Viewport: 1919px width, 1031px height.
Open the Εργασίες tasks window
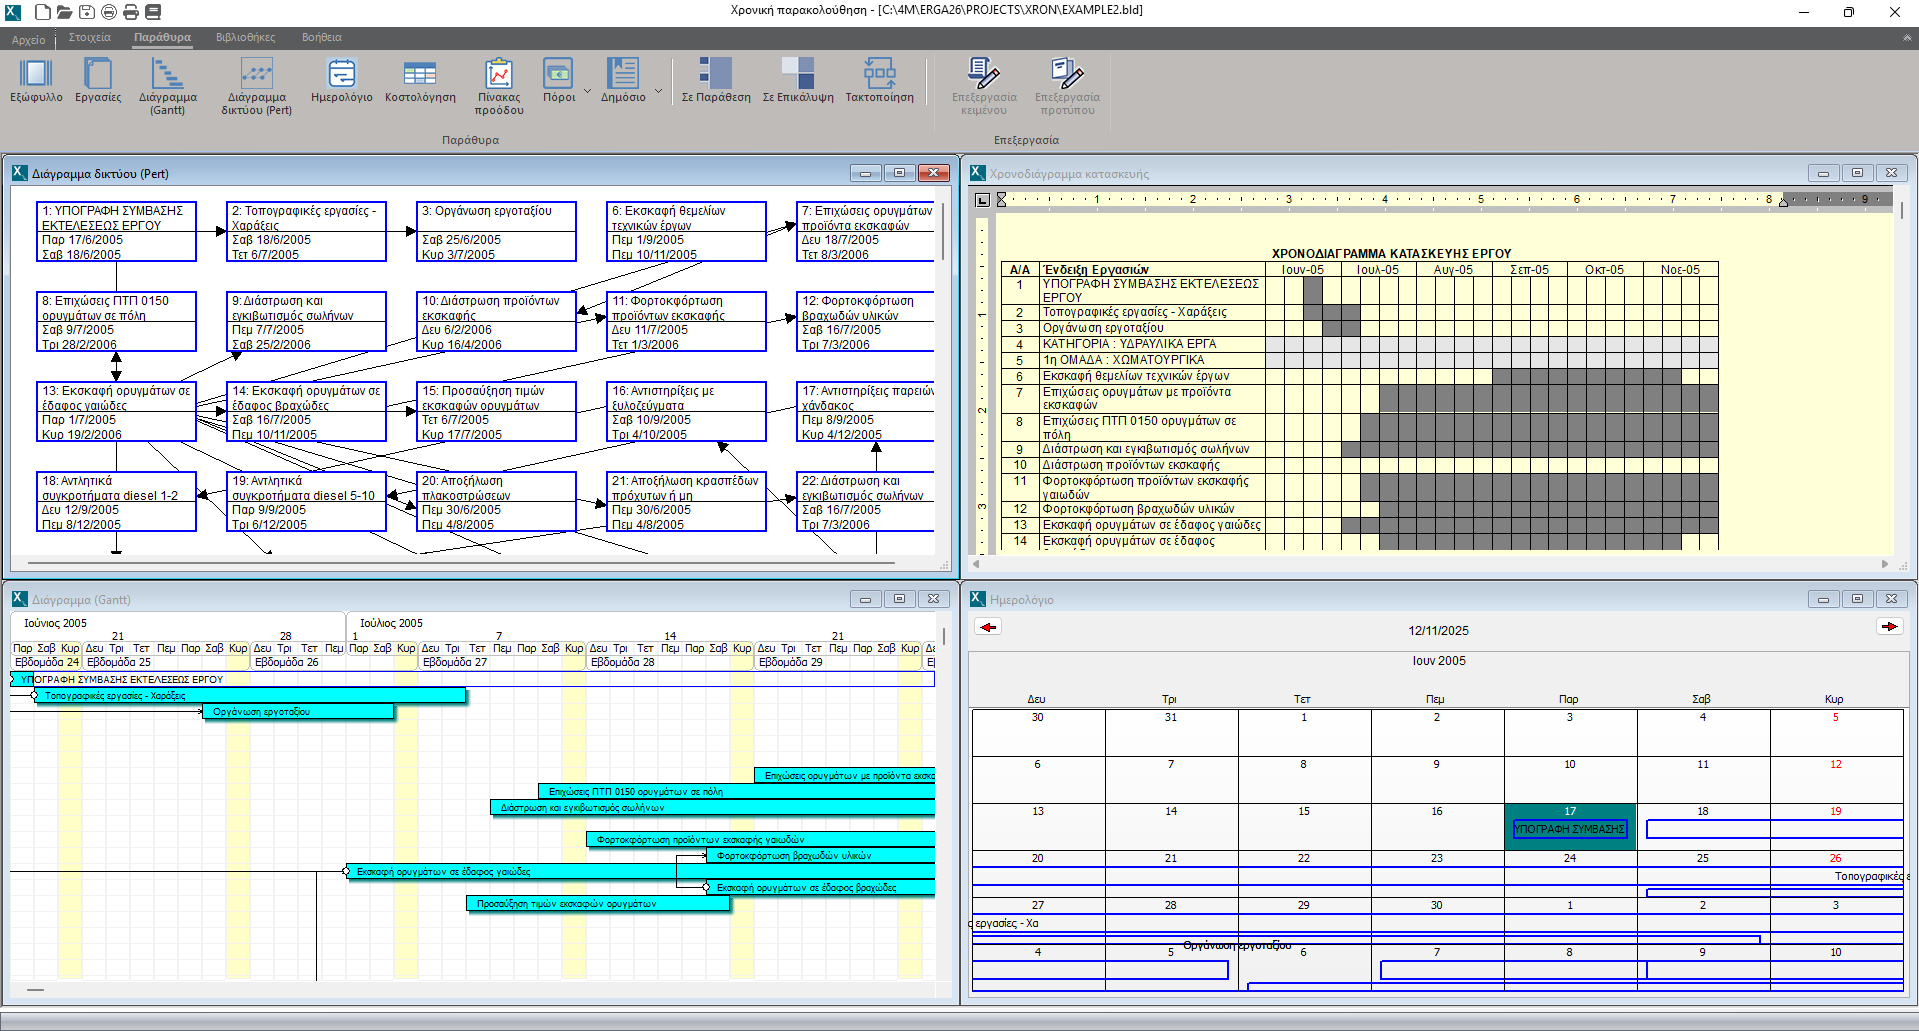click(x=98, y=80)
